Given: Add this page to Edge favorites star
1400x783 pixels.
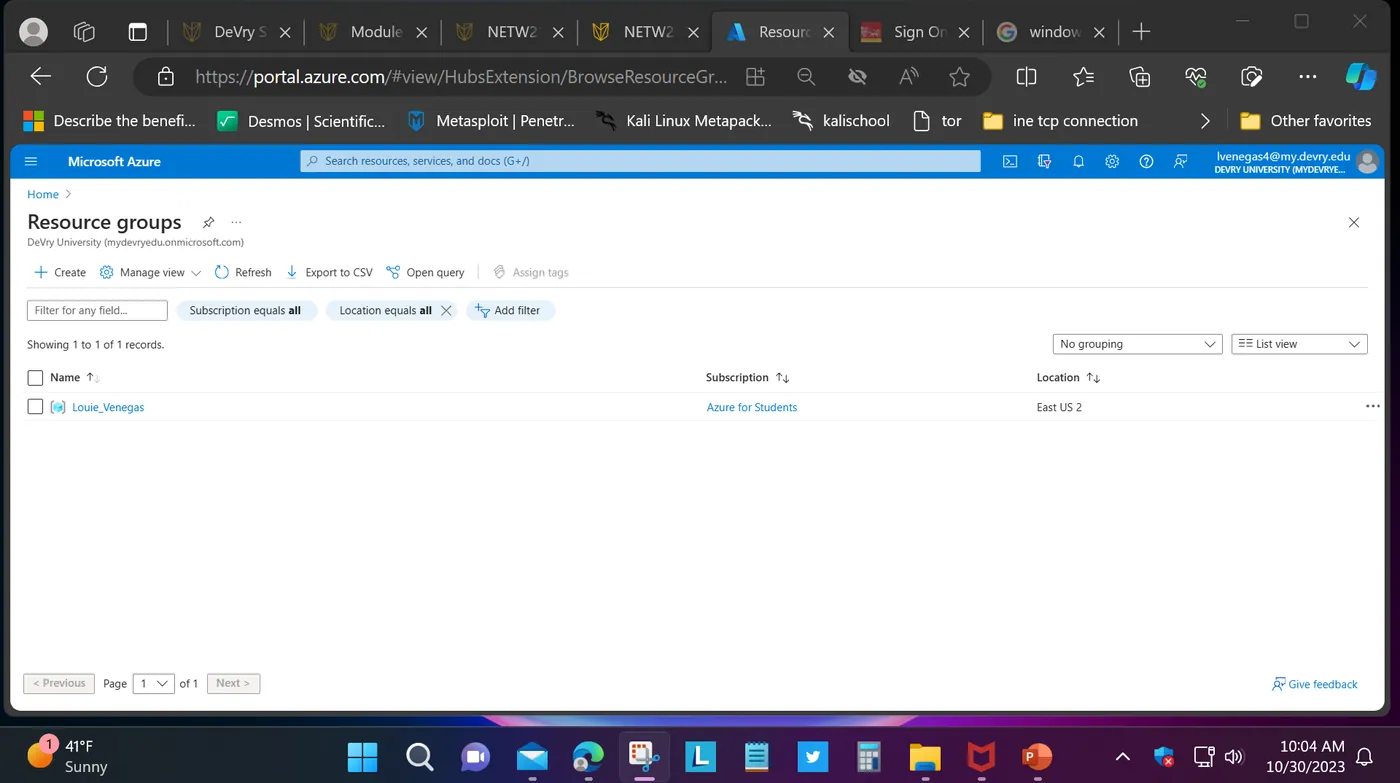Looking at the screenshot, I should click(959, 76).
